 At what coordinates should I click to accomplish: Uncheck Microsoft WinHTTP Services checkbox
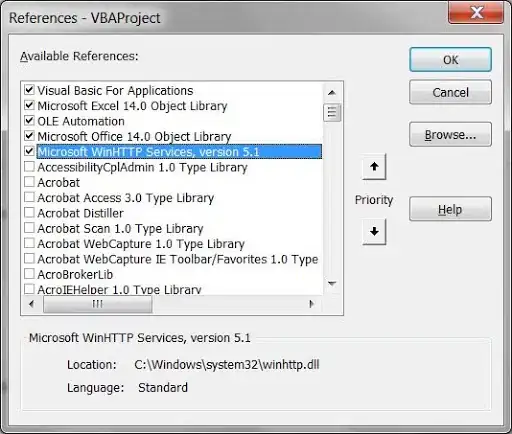point(29,151)
